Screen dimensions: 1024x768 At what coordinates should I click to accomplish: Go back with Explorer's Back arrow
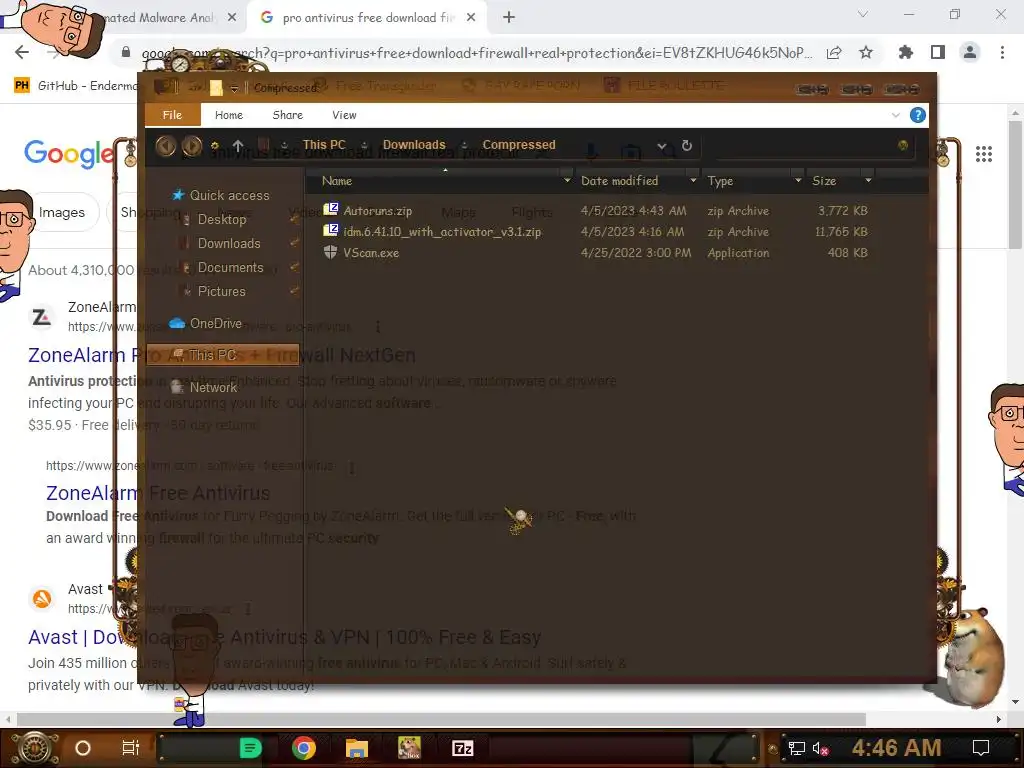tap(165, 146)
